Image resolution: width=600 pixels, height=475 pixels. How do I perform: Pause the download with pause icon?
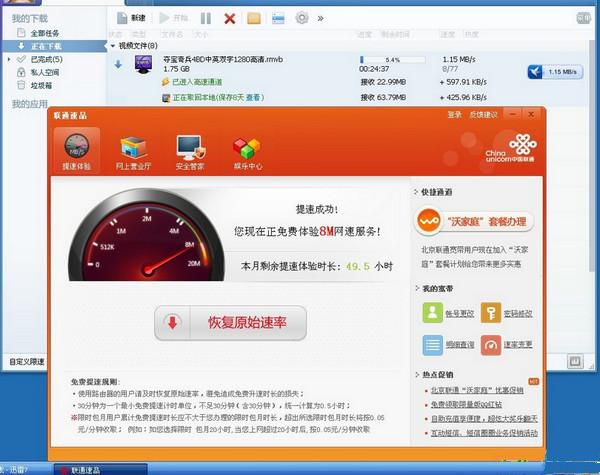(x=206, y=18)
